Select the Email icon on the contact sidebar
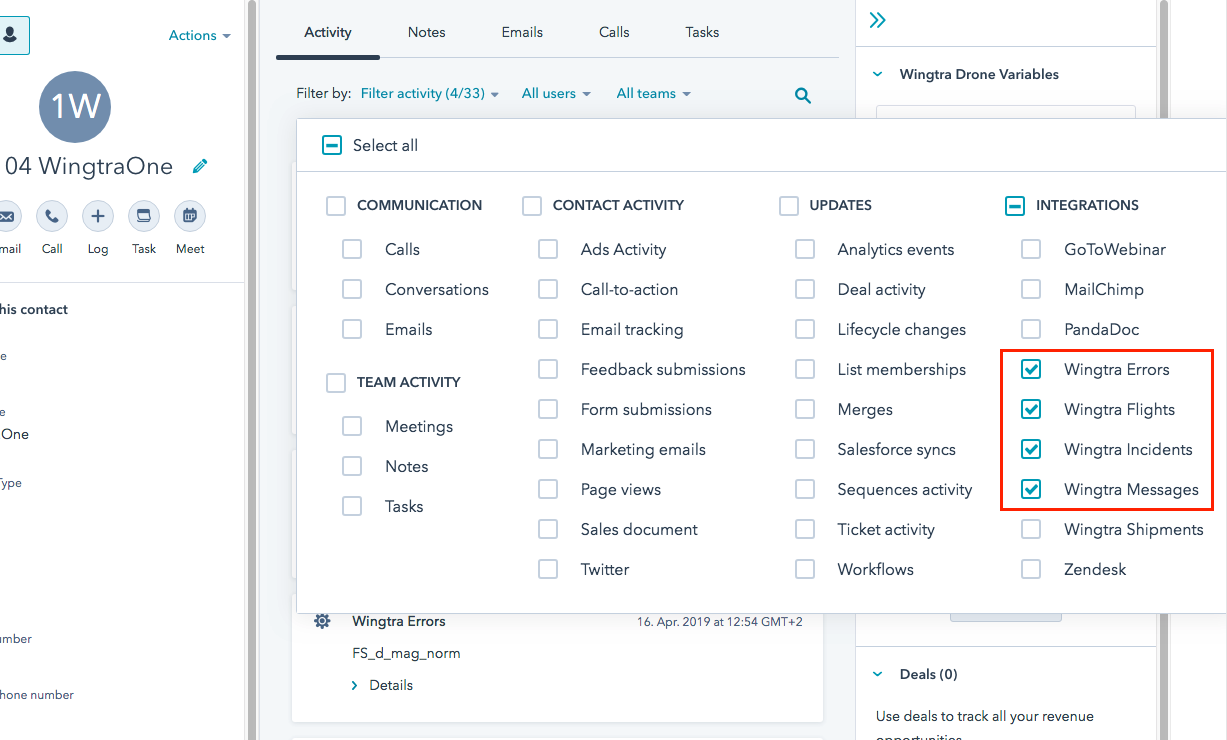The image size is (1227, 740). (x=6, y=215)
